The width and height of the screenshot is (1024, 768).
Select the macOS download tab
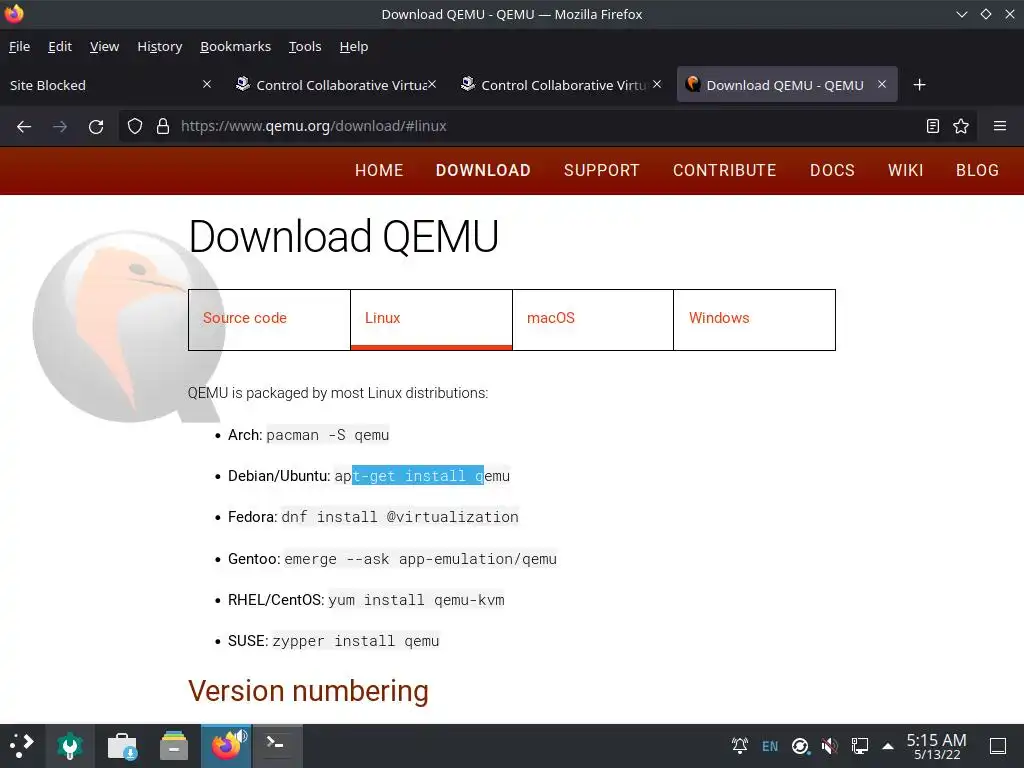pos(593,319)
